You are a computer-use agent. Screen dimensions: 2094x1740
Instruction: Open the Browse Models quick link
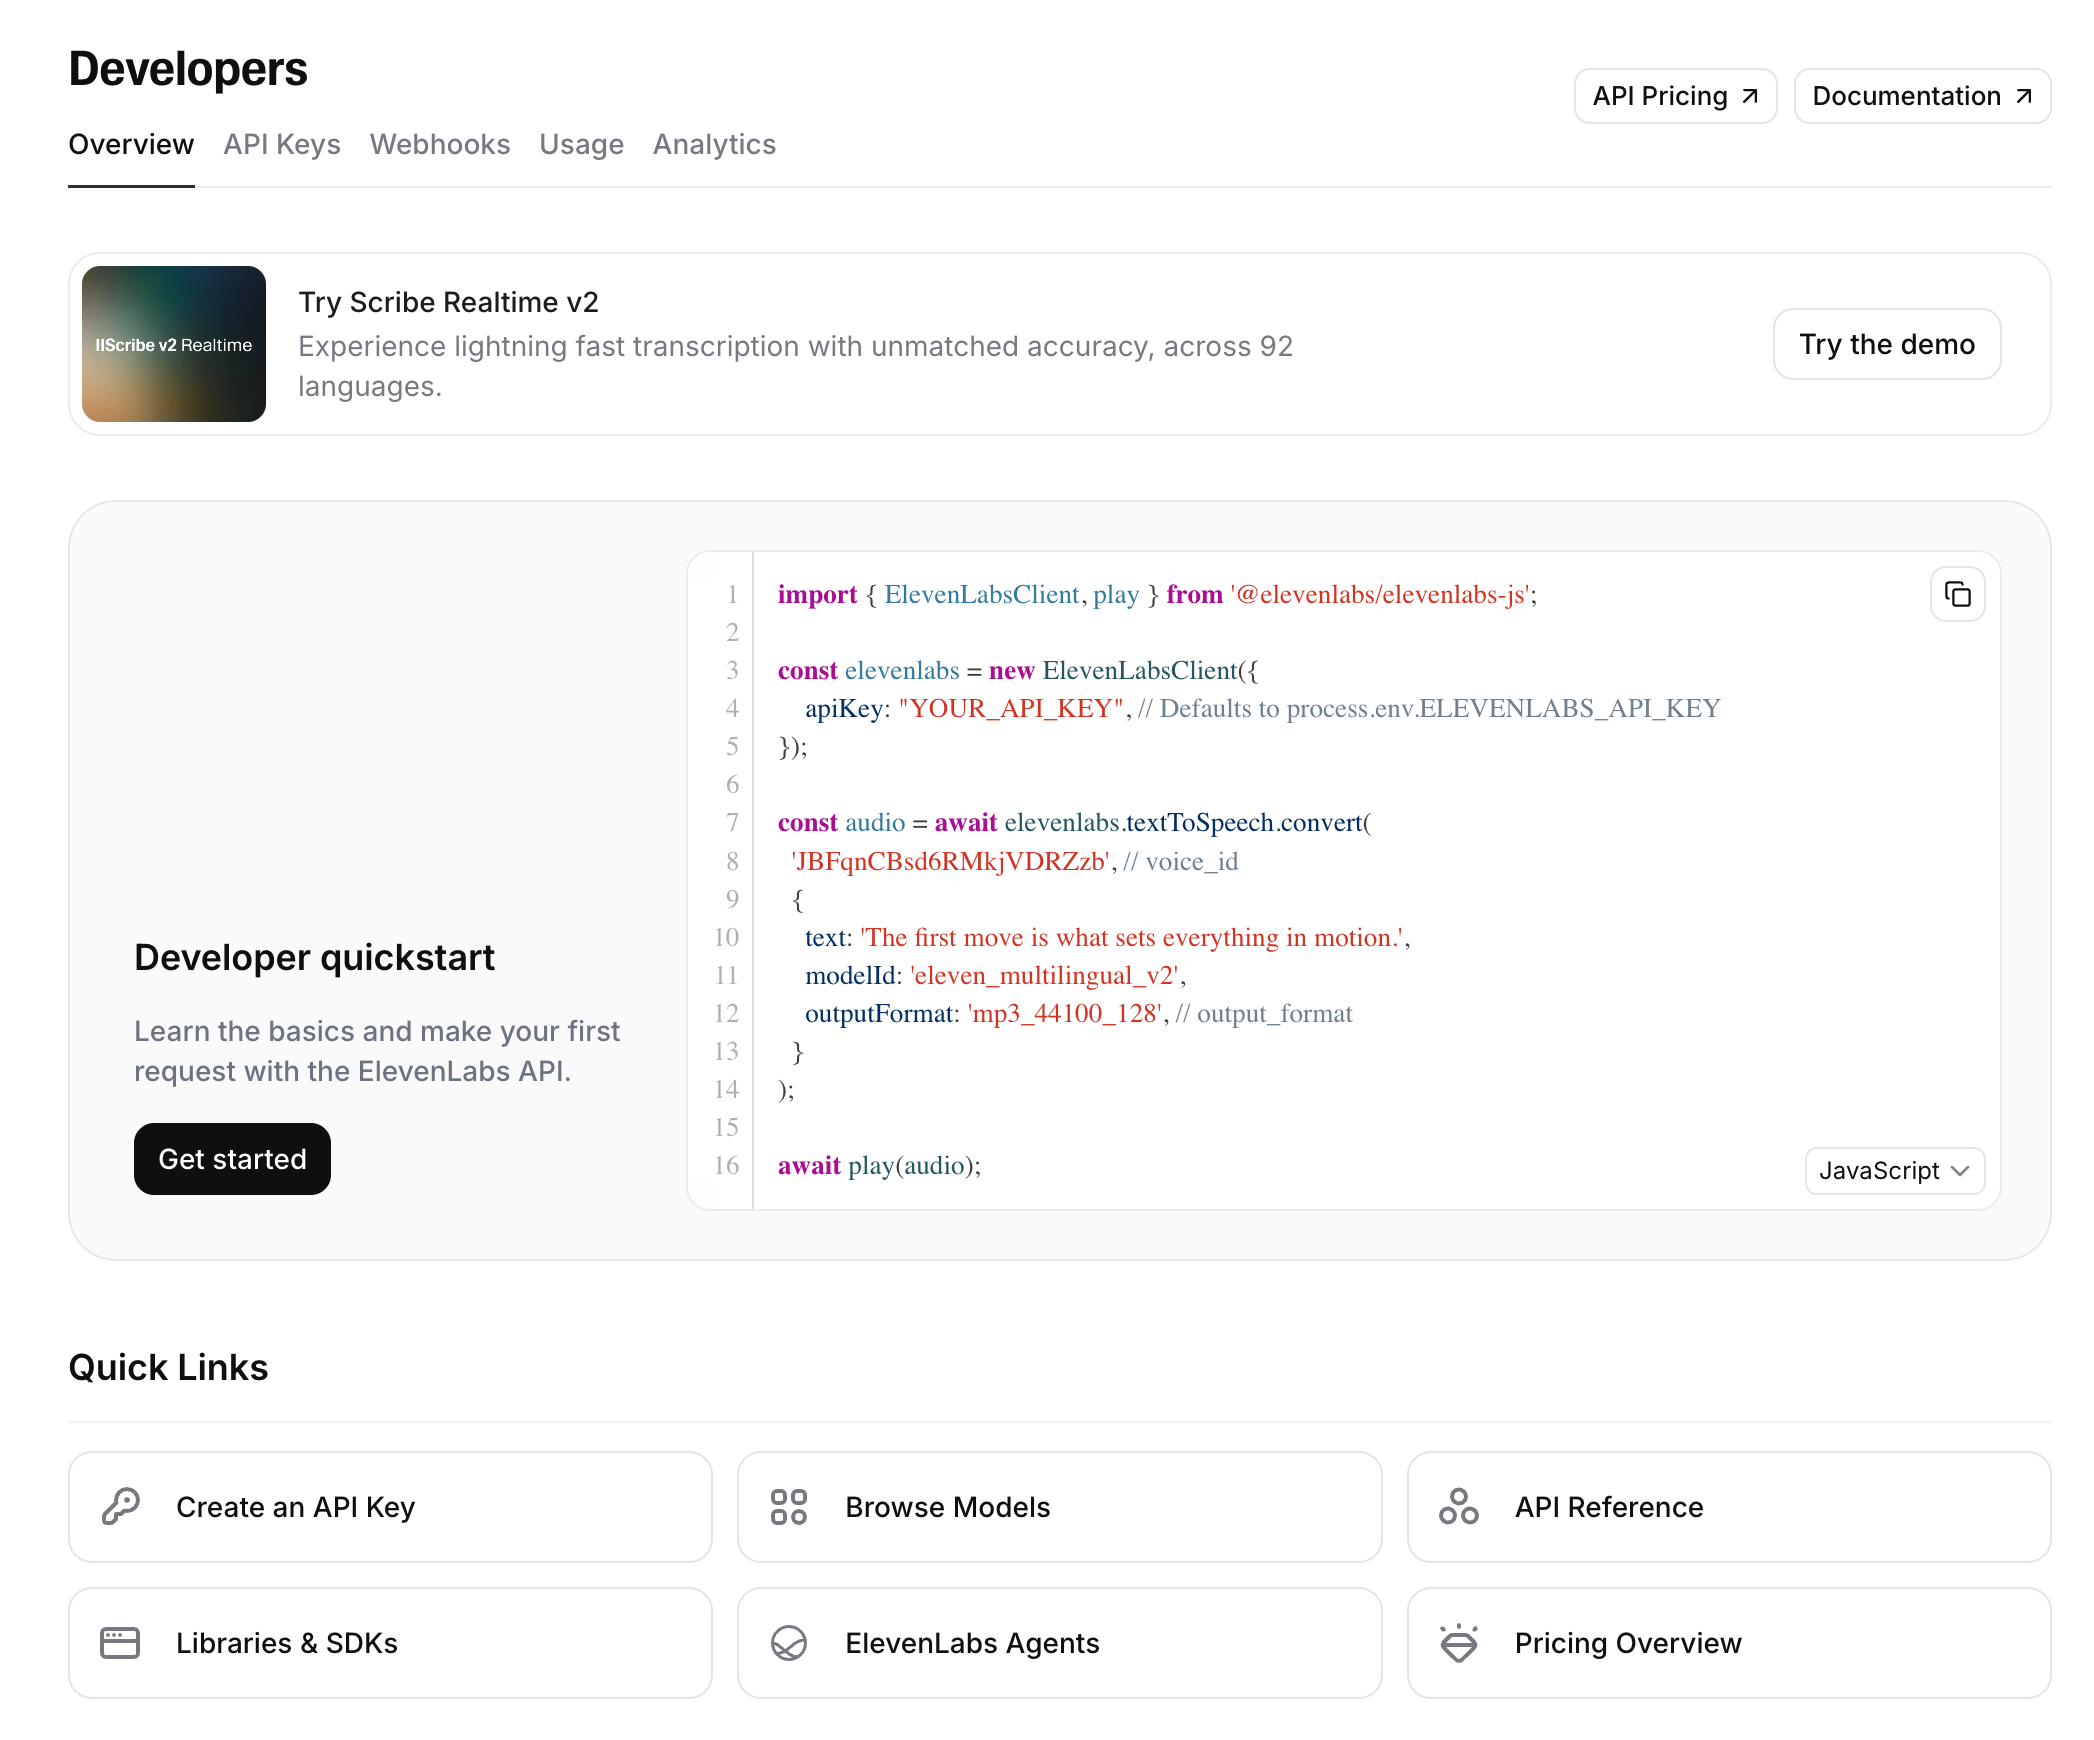(1058, 1506)
